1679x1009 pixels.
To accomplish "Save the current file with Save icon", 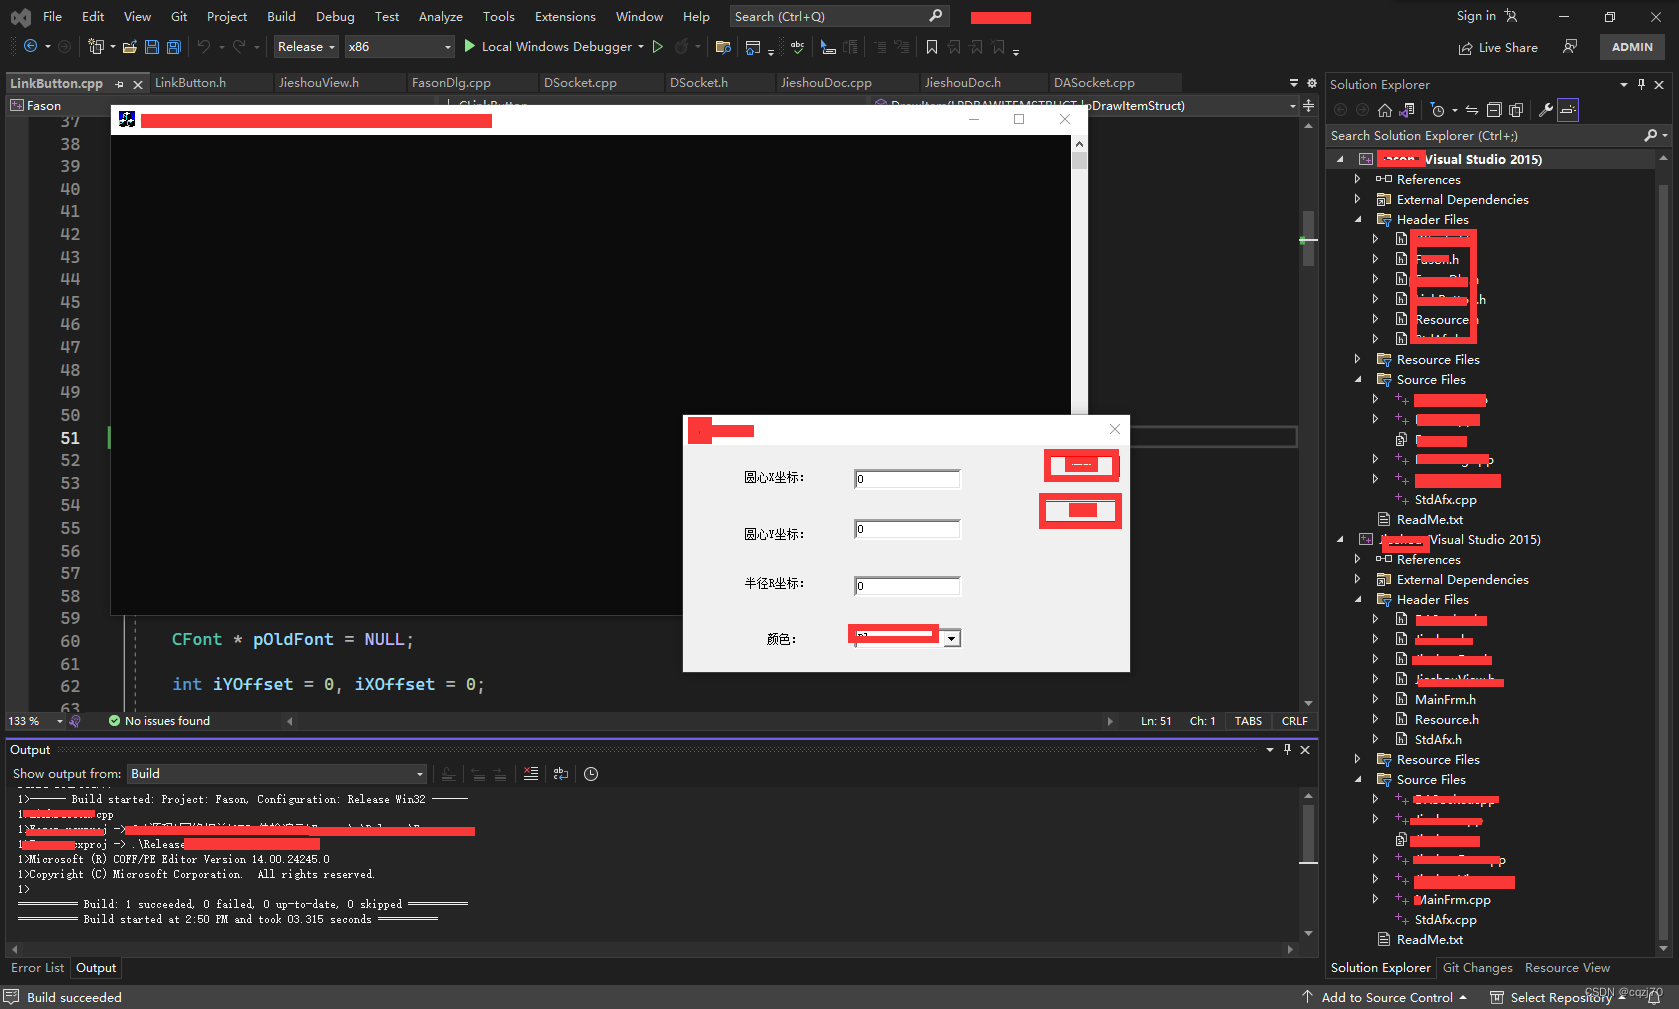I will [x=152, y=46].
